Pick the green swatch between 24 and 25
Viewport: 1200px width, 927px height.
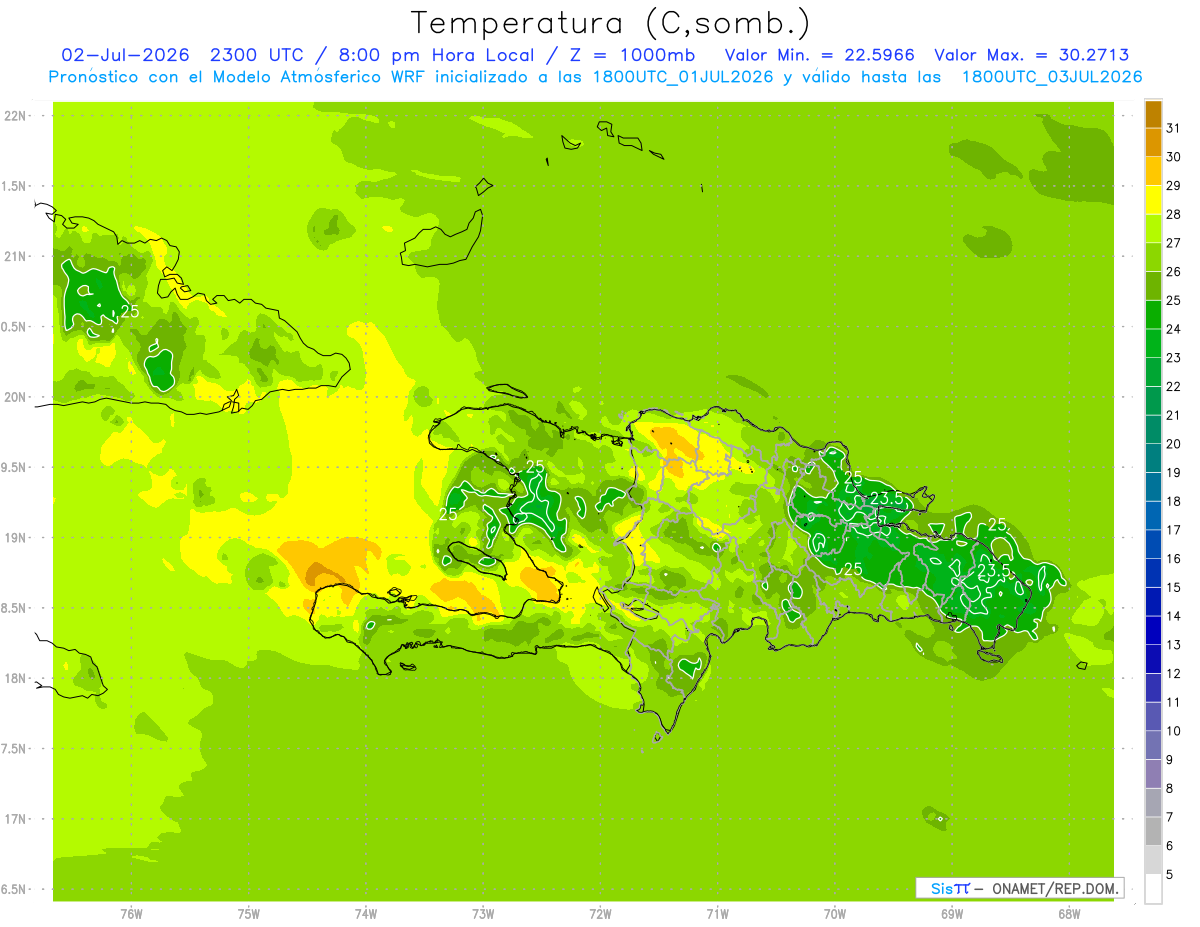(x=1153, y=315)
